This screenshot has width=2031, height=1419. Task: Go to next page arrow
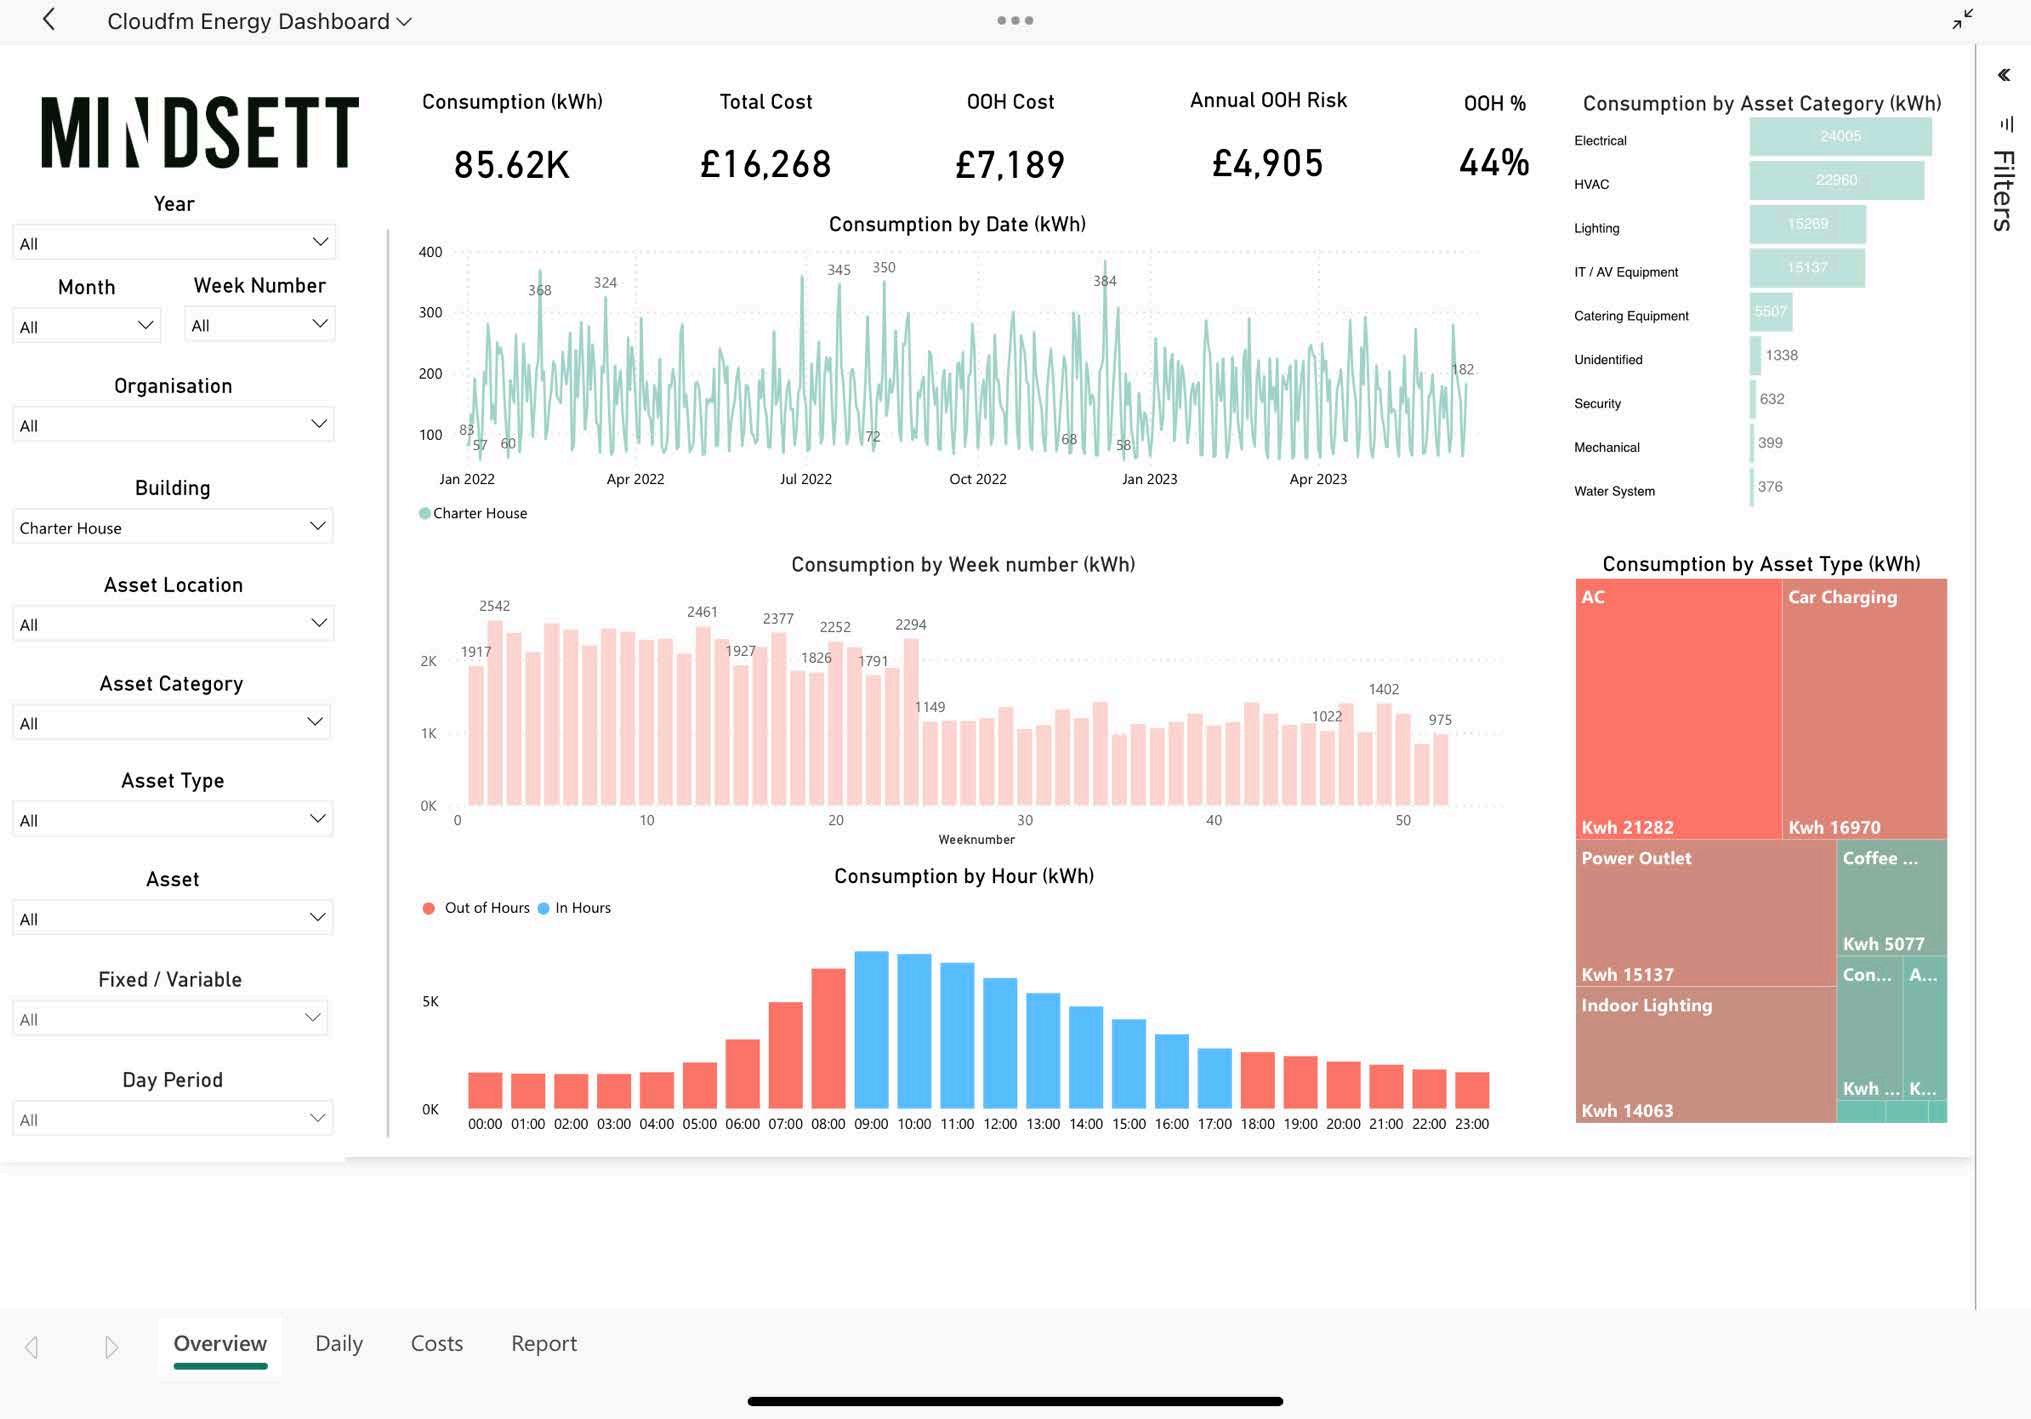tap(111, 1347)
